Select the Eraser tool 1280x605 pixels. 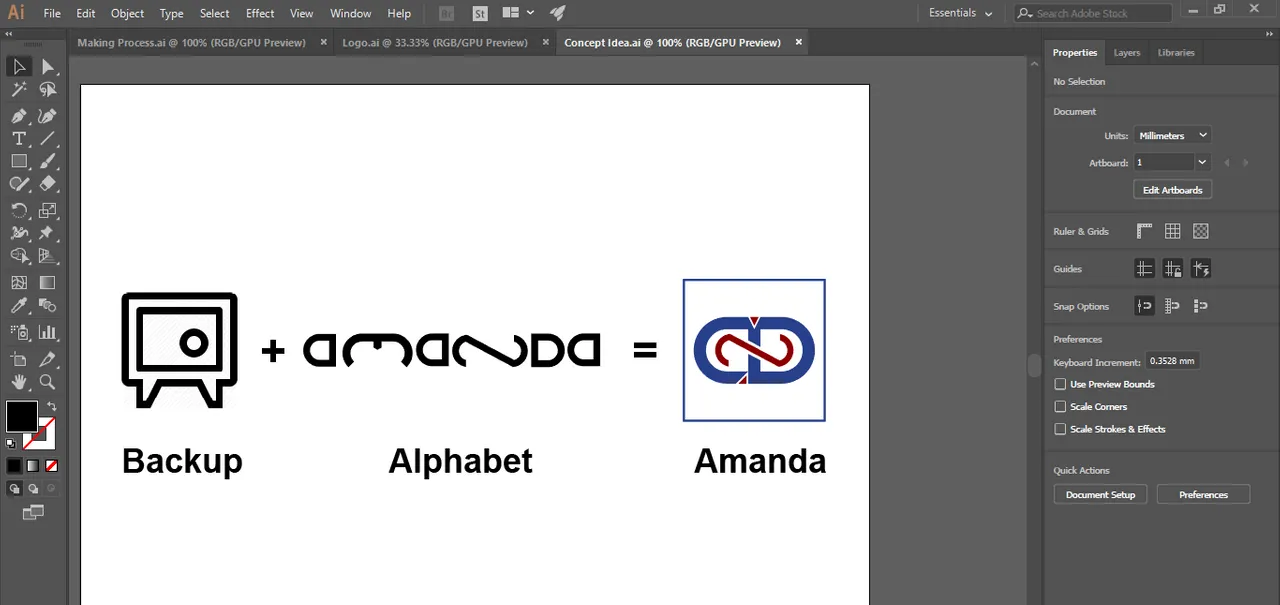click(47, 184)
